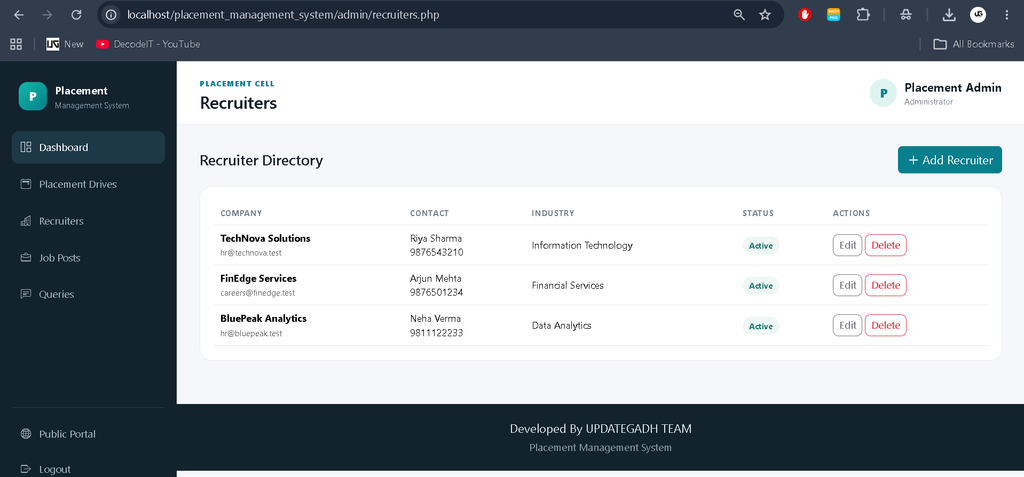
Task: View site information icon in address bar
Action: [112, 14]
